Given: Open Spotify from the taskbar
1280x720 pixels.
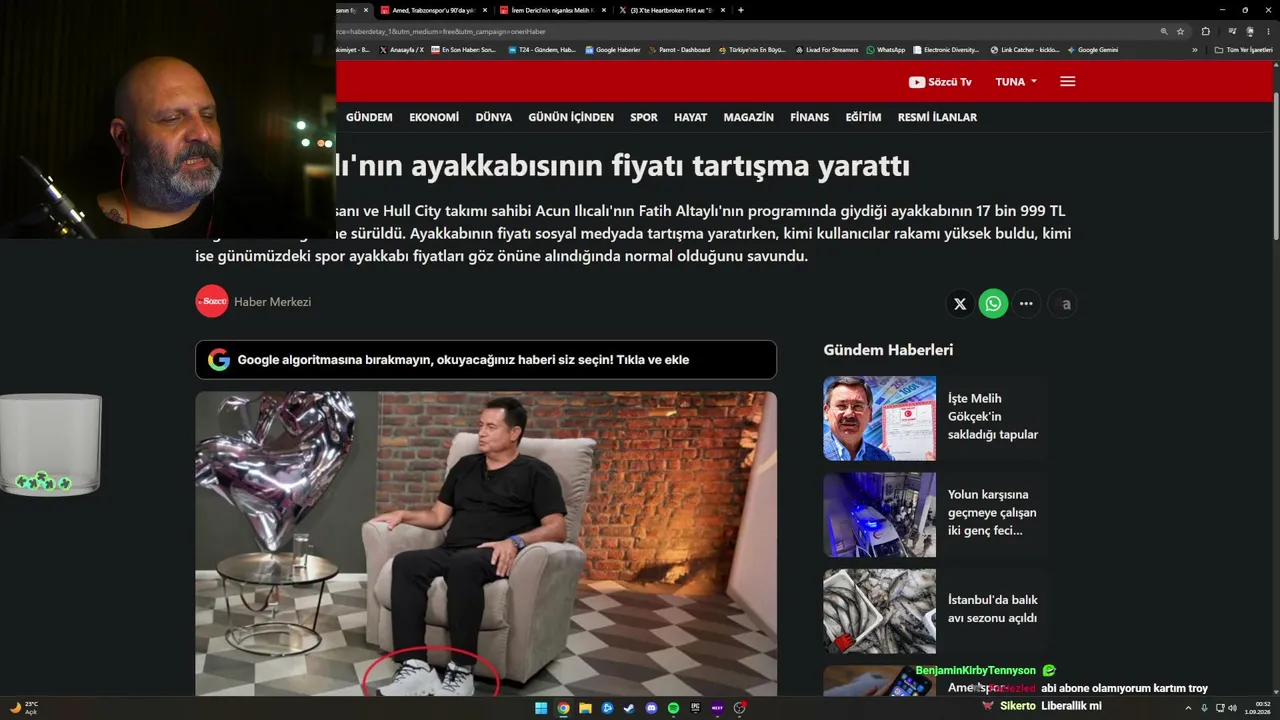Looking at the screenshot, I should coord(673,708).
